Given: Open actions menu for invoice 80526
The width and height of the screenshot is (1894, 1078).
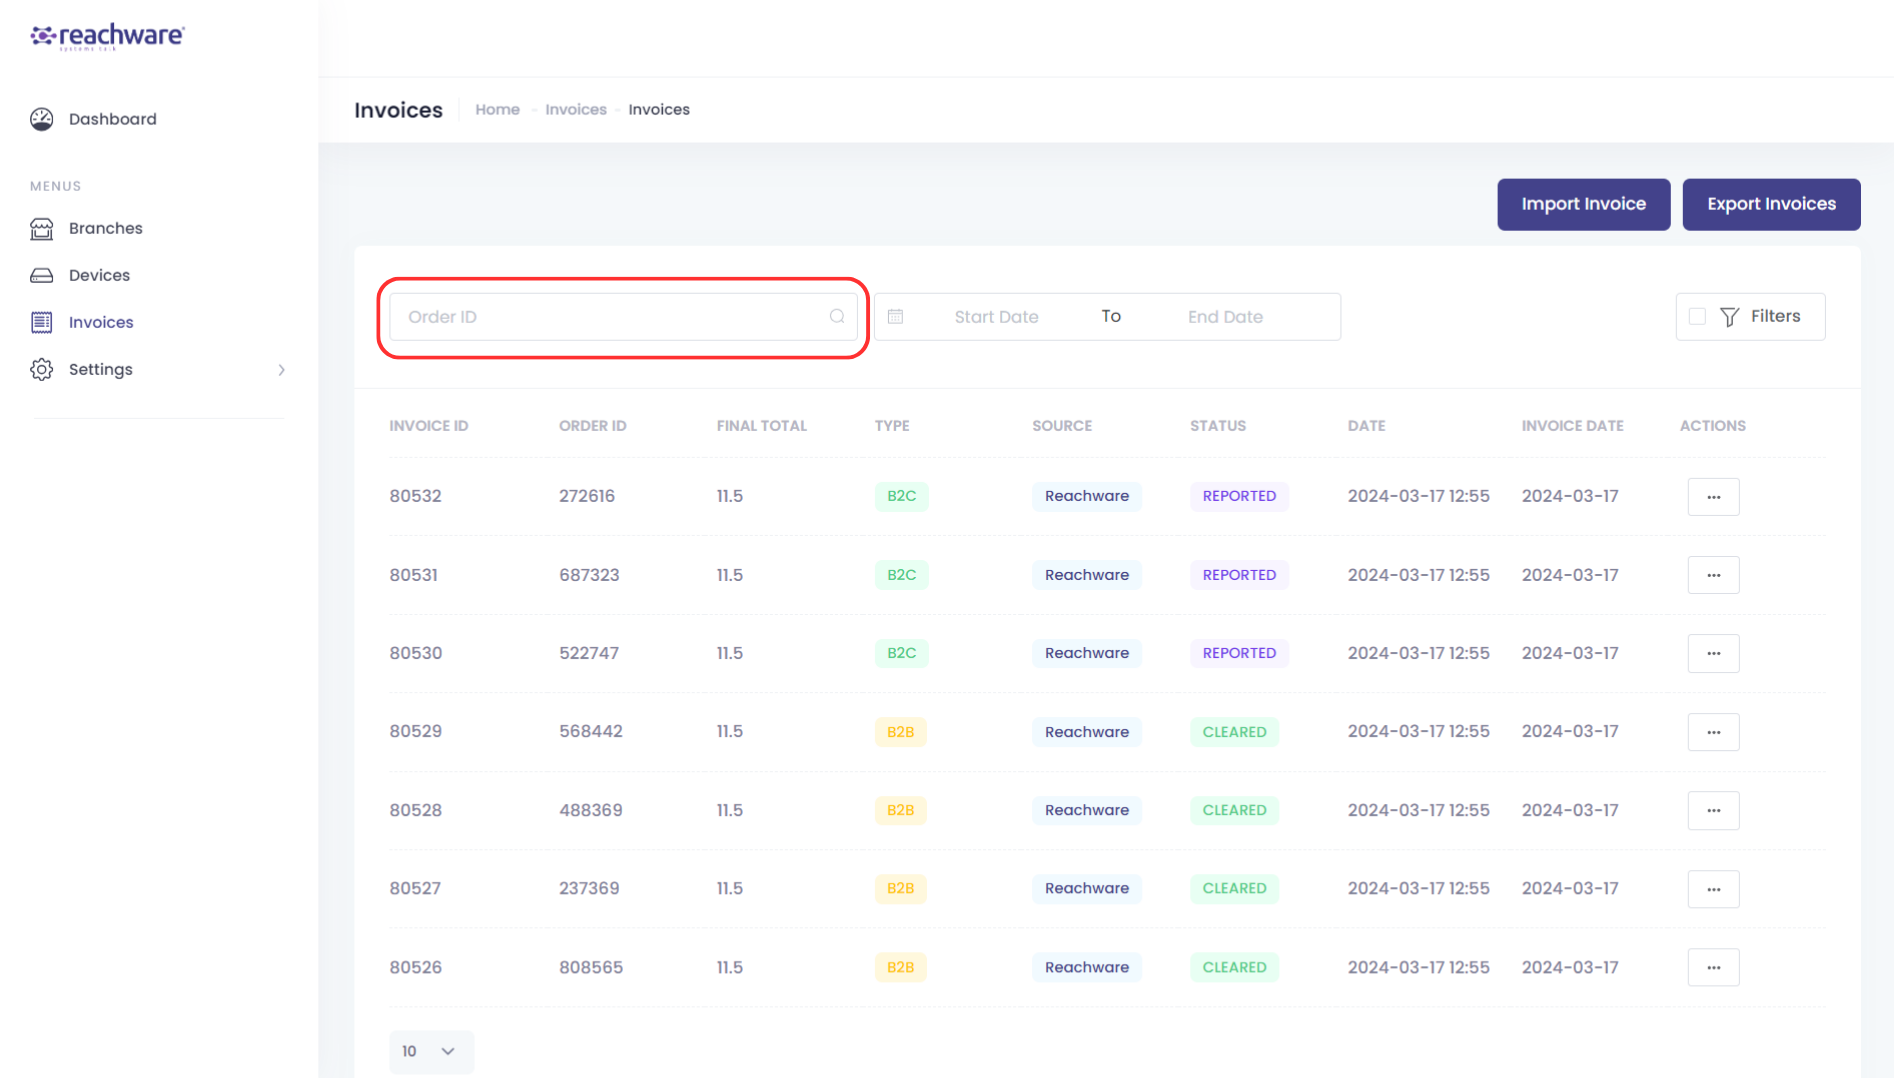Looking at the screenshot, I should 1713,967.
